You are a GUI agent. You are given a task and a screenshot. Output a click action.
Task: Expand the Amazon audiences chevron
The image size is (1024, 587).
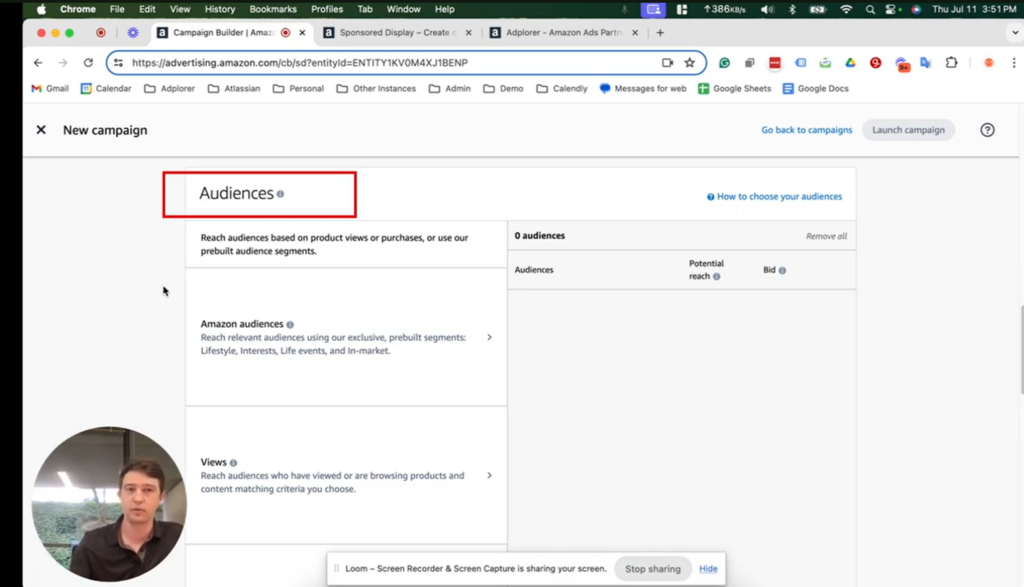point(489,338)
